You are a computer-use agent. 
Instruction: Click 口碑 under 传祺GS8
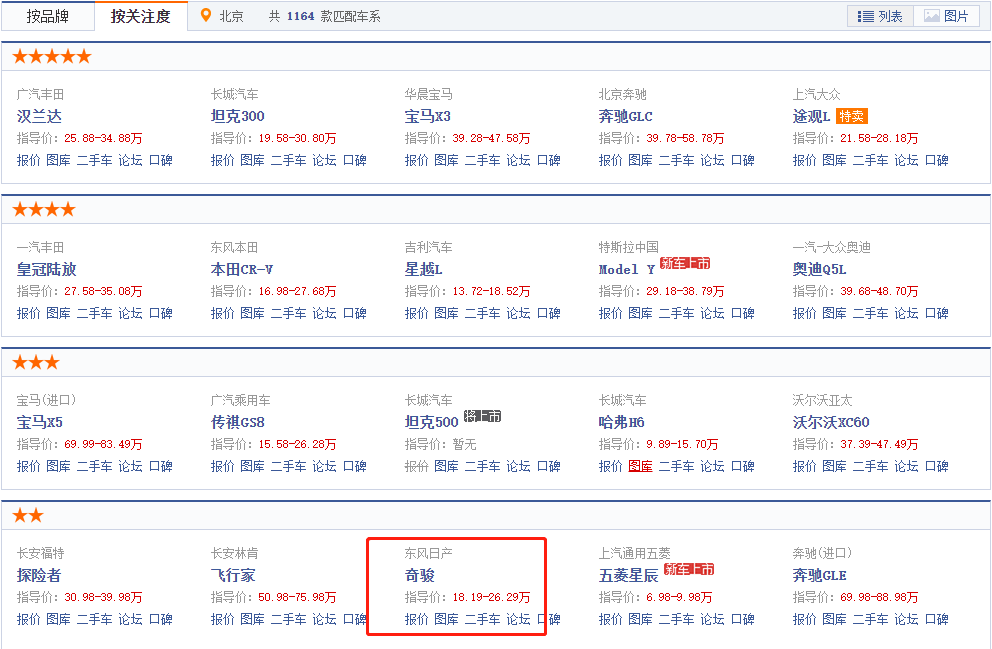coord(355,467)
